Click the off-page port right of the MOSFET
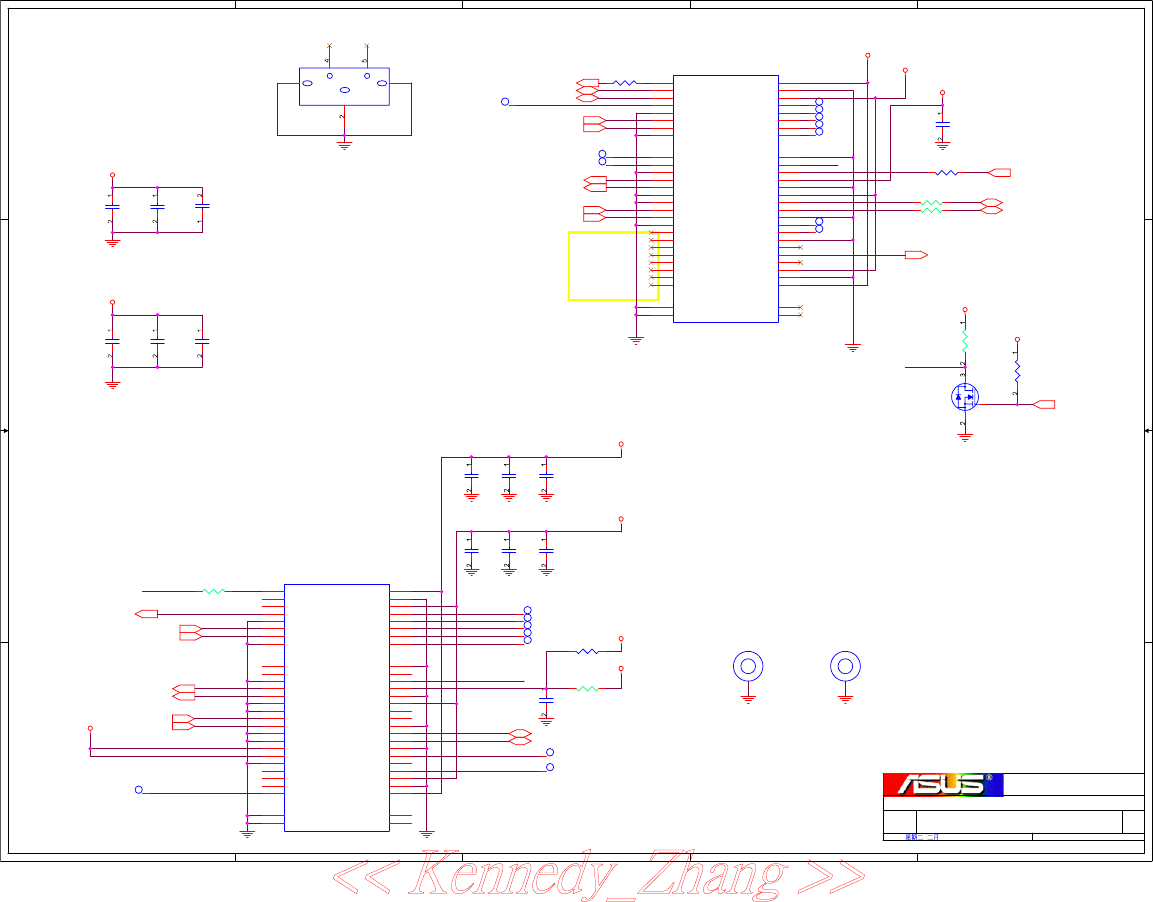 (x=1044, y=404)
